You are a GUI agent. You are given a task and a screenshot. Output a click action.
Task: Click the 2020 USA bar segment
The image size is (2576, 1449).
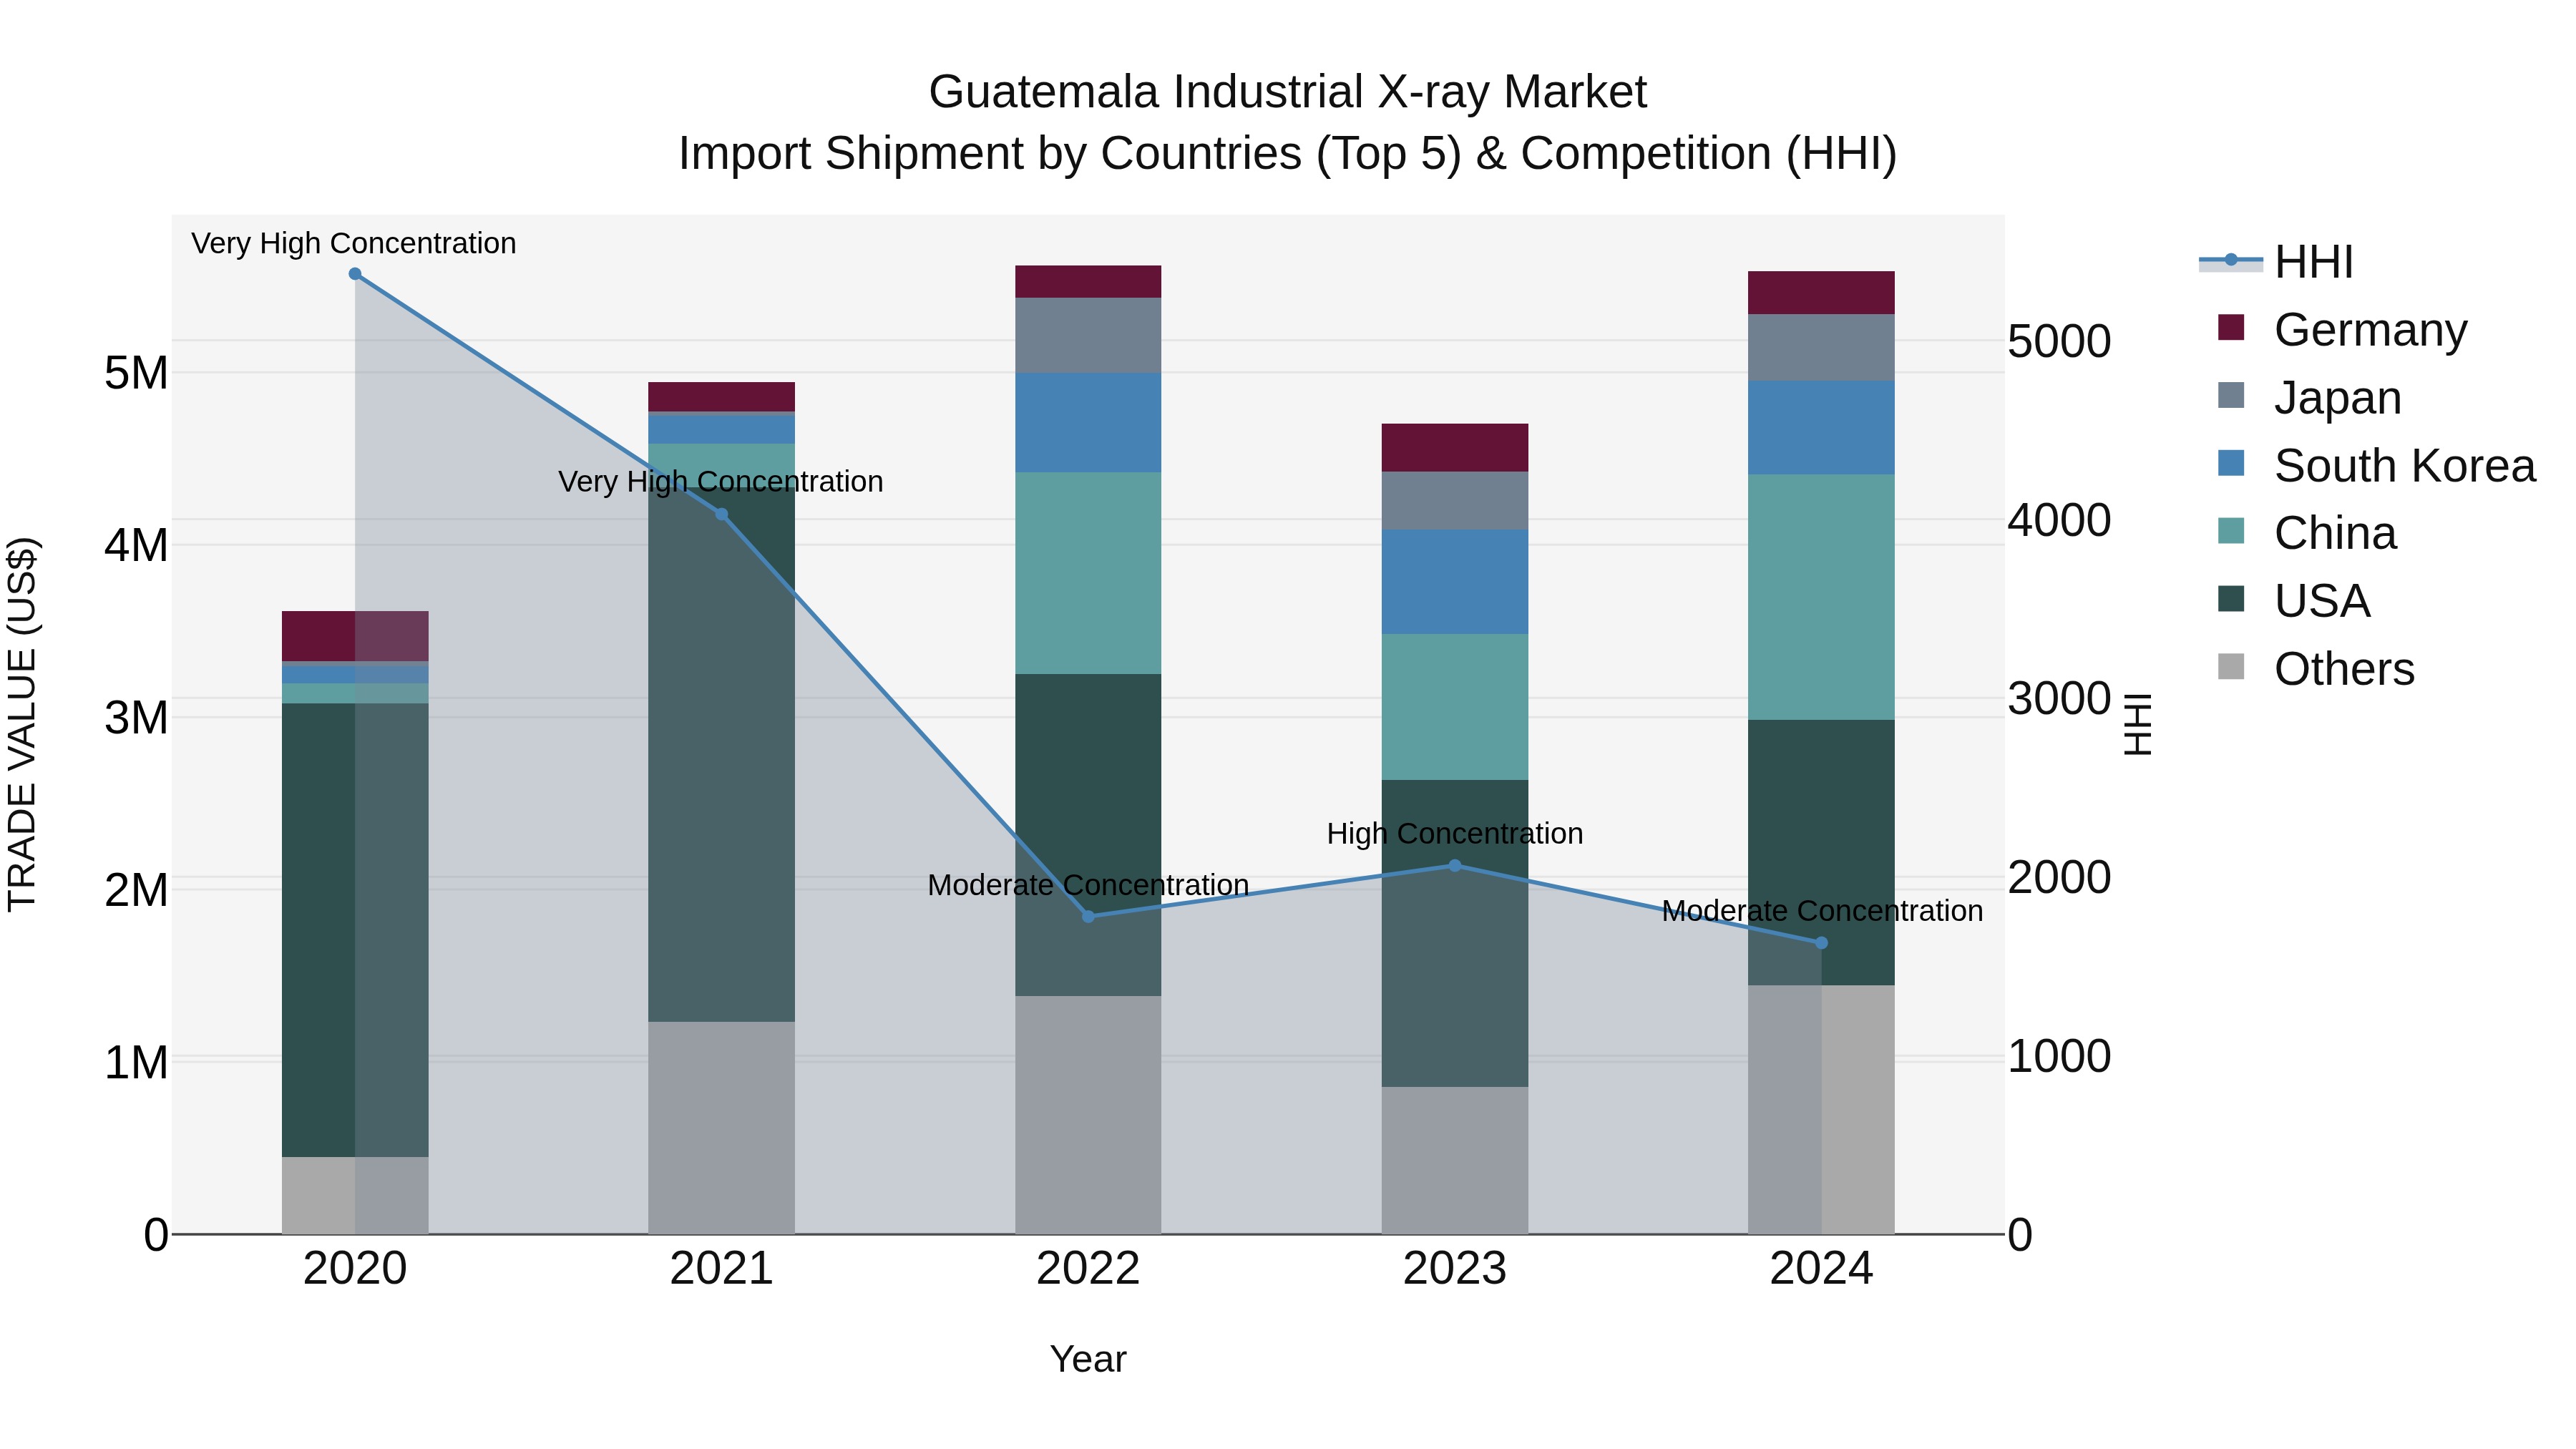point(355,930)
